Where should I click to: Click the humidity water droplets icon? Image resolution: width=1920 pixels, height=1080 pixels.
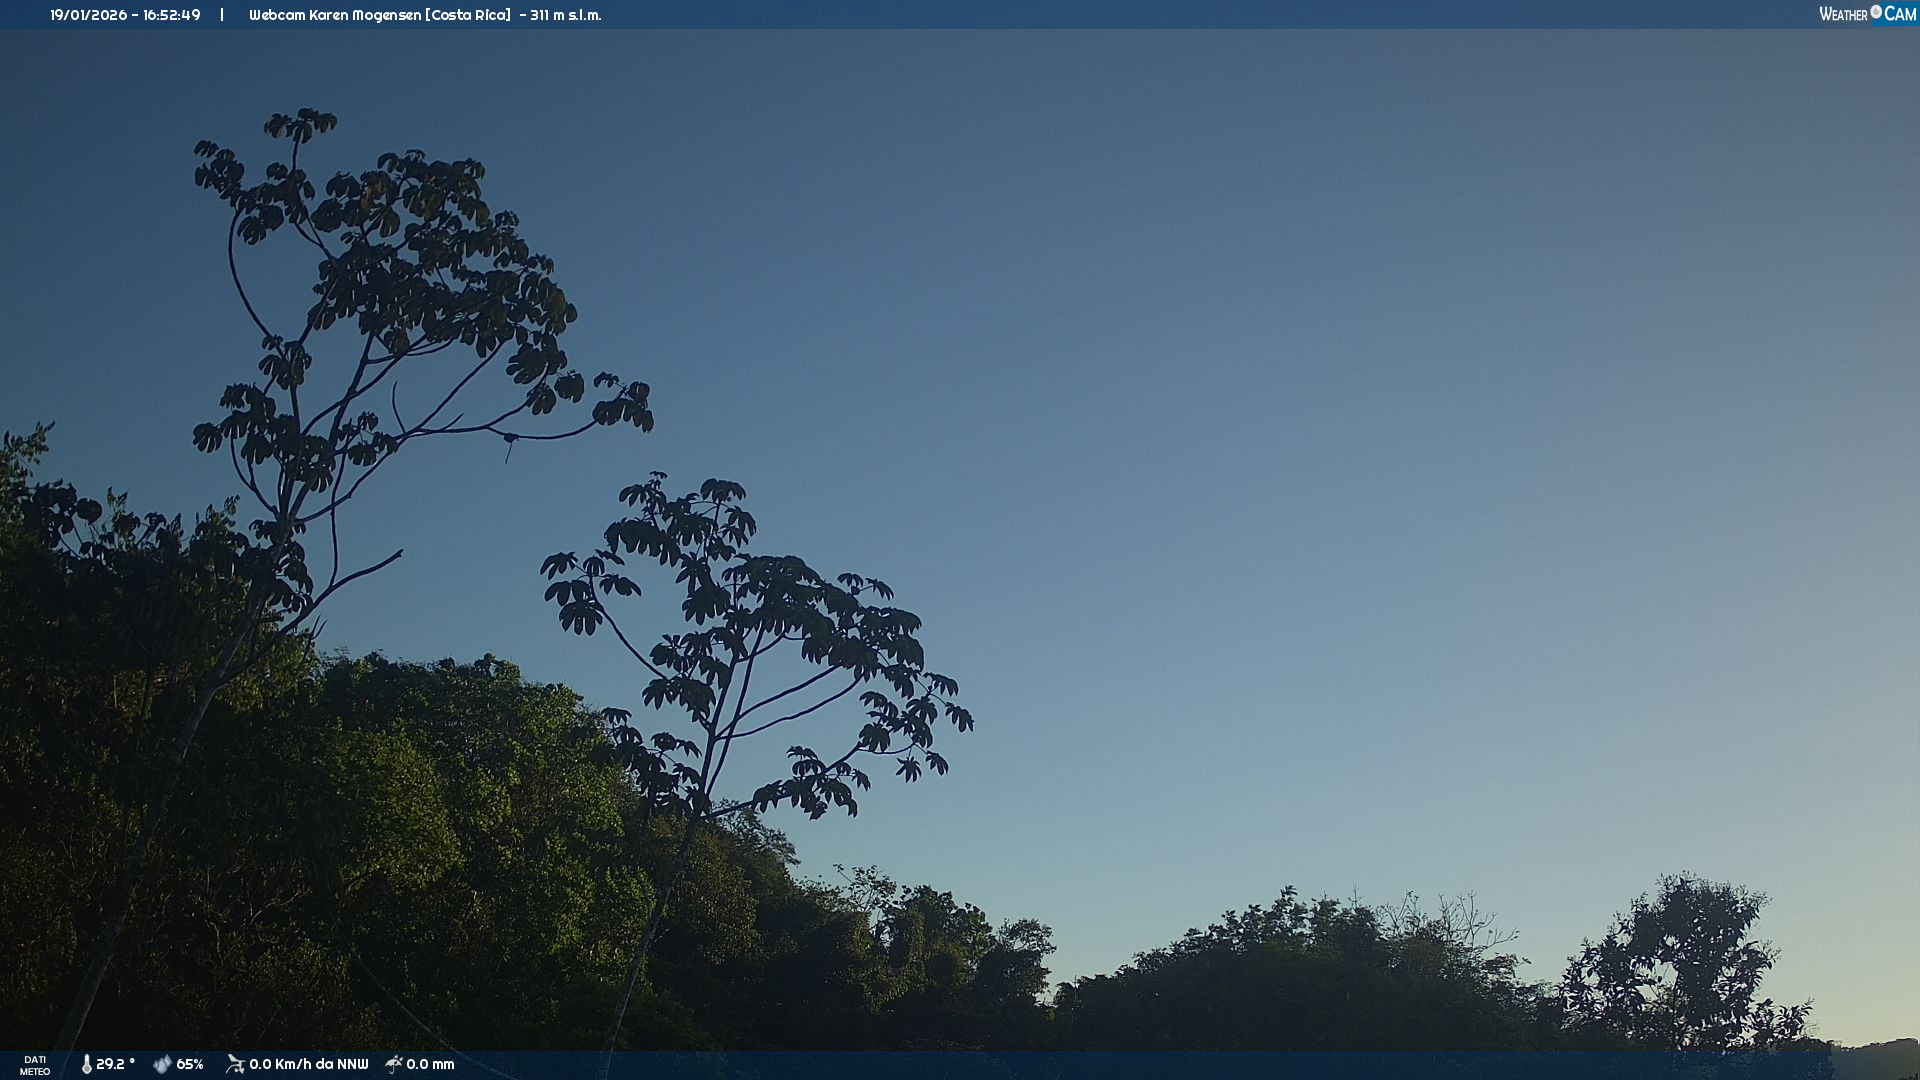pyautogui.click(x=162, y=1064)
